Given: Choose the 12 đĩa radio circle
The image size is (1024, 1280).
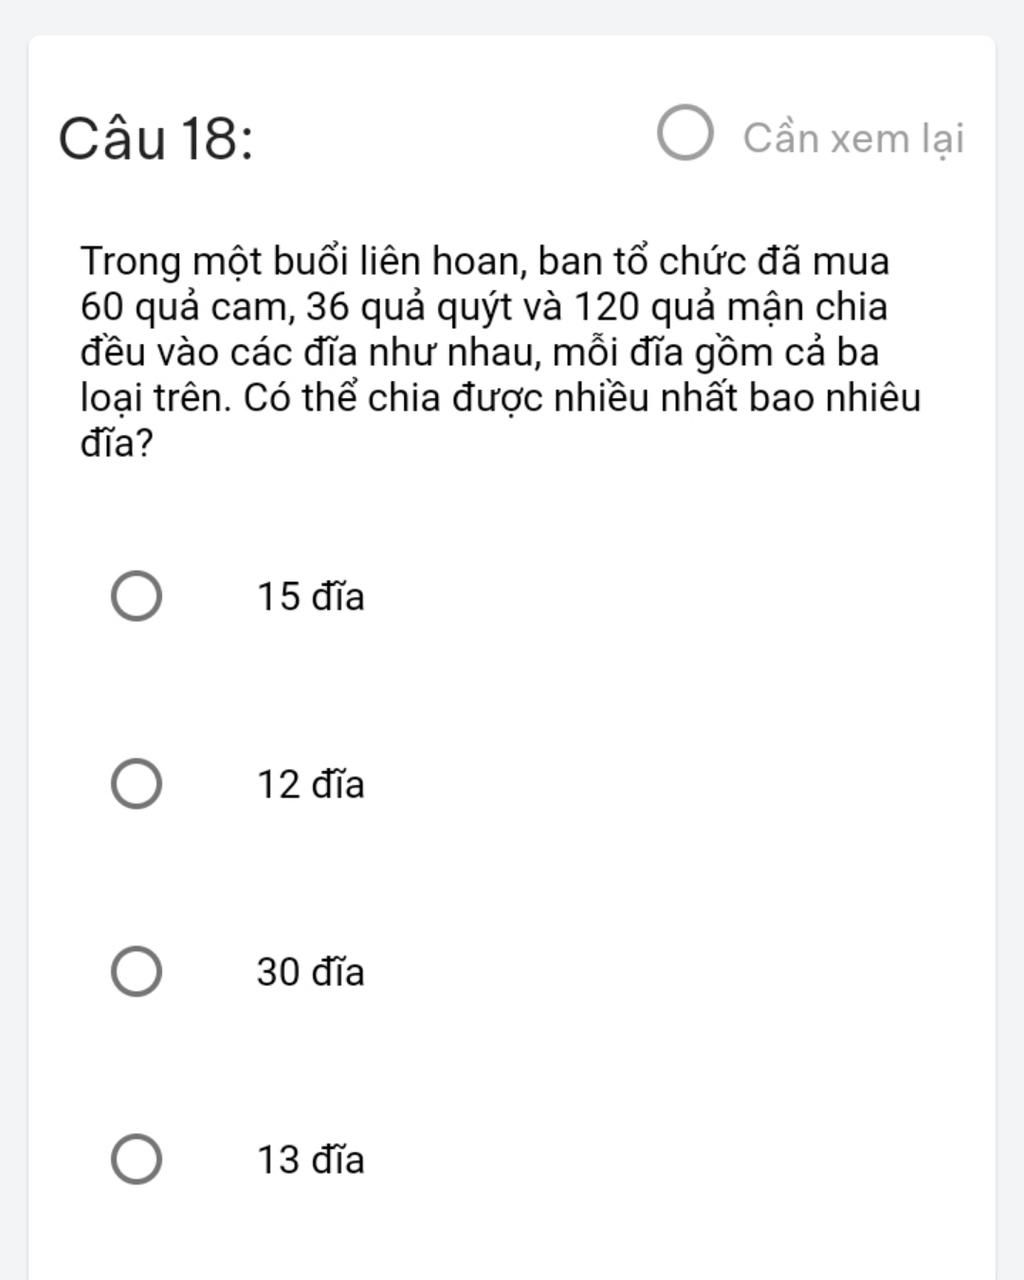Looking at the screenshot, I should (x=136, y=784).
